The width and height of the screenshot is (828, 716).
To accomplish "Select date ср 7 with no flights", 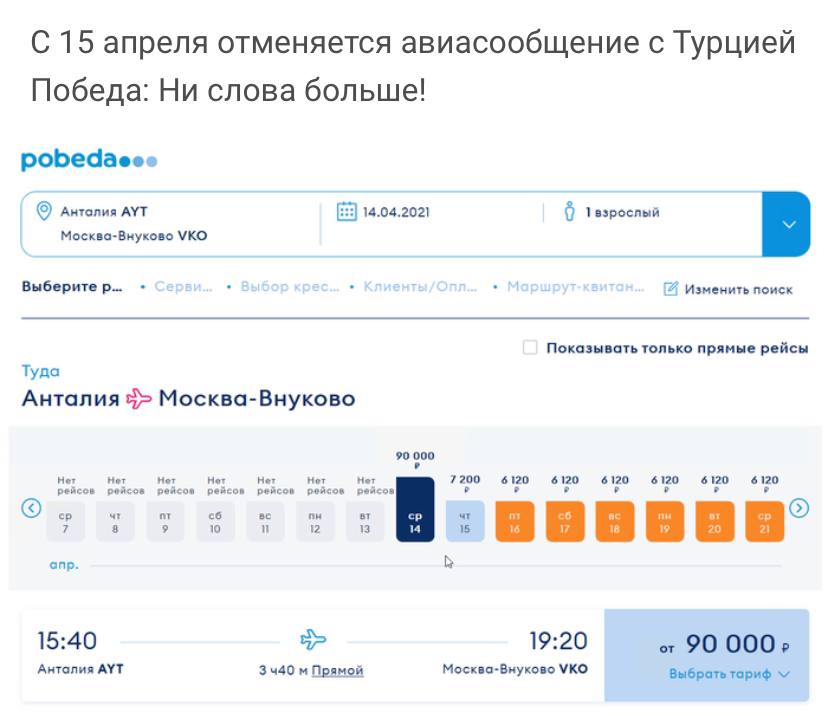I will click(x=65, y=521).
